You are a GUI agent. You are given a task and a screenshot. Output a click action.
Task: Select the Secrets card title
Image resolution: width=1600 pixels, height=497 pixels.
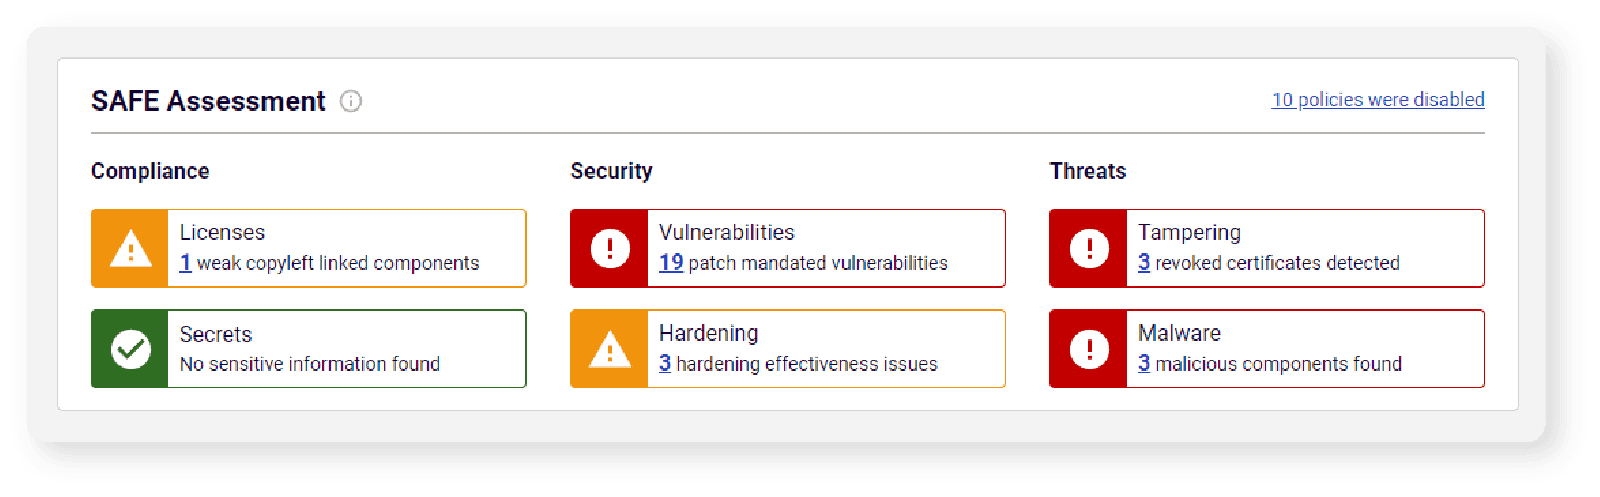pyautogui.click(x=216, y=334)
